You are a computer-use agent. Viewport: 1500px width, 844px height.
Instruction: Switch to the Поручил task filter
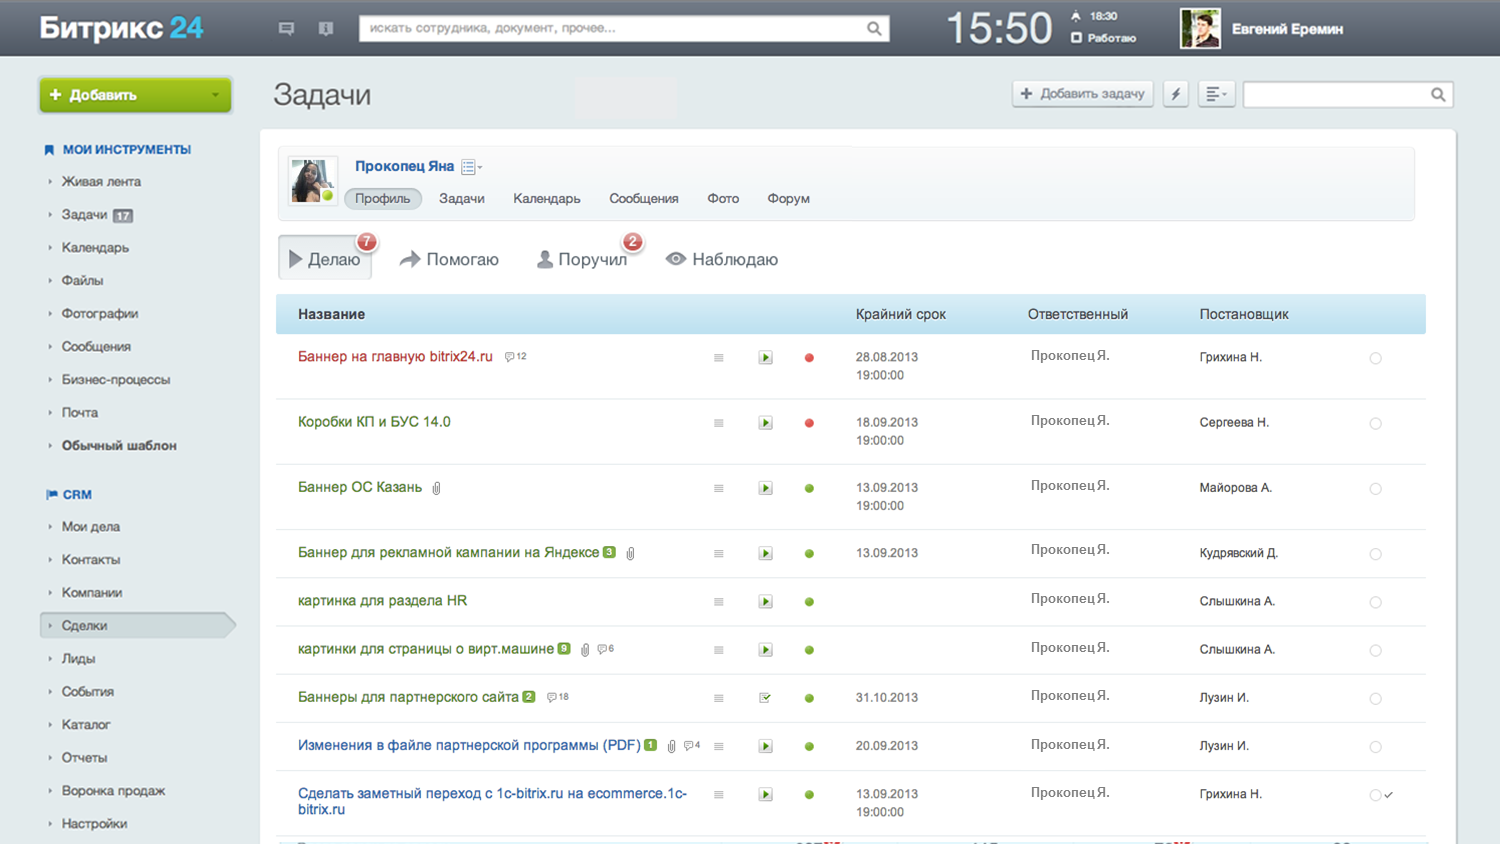582,259
